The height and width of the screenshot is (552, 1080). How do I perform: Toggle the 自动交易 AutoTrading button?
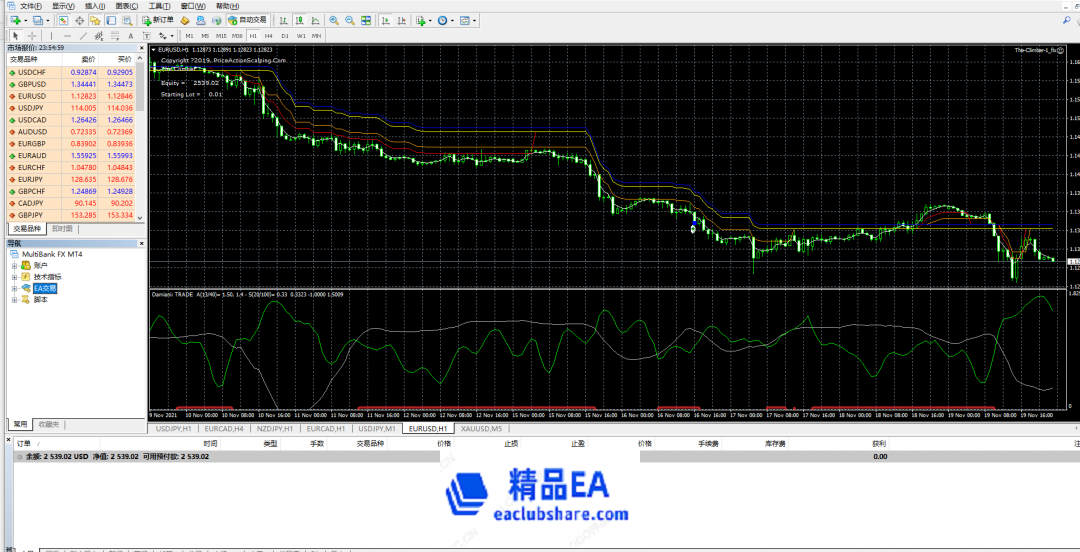[247, 21]
